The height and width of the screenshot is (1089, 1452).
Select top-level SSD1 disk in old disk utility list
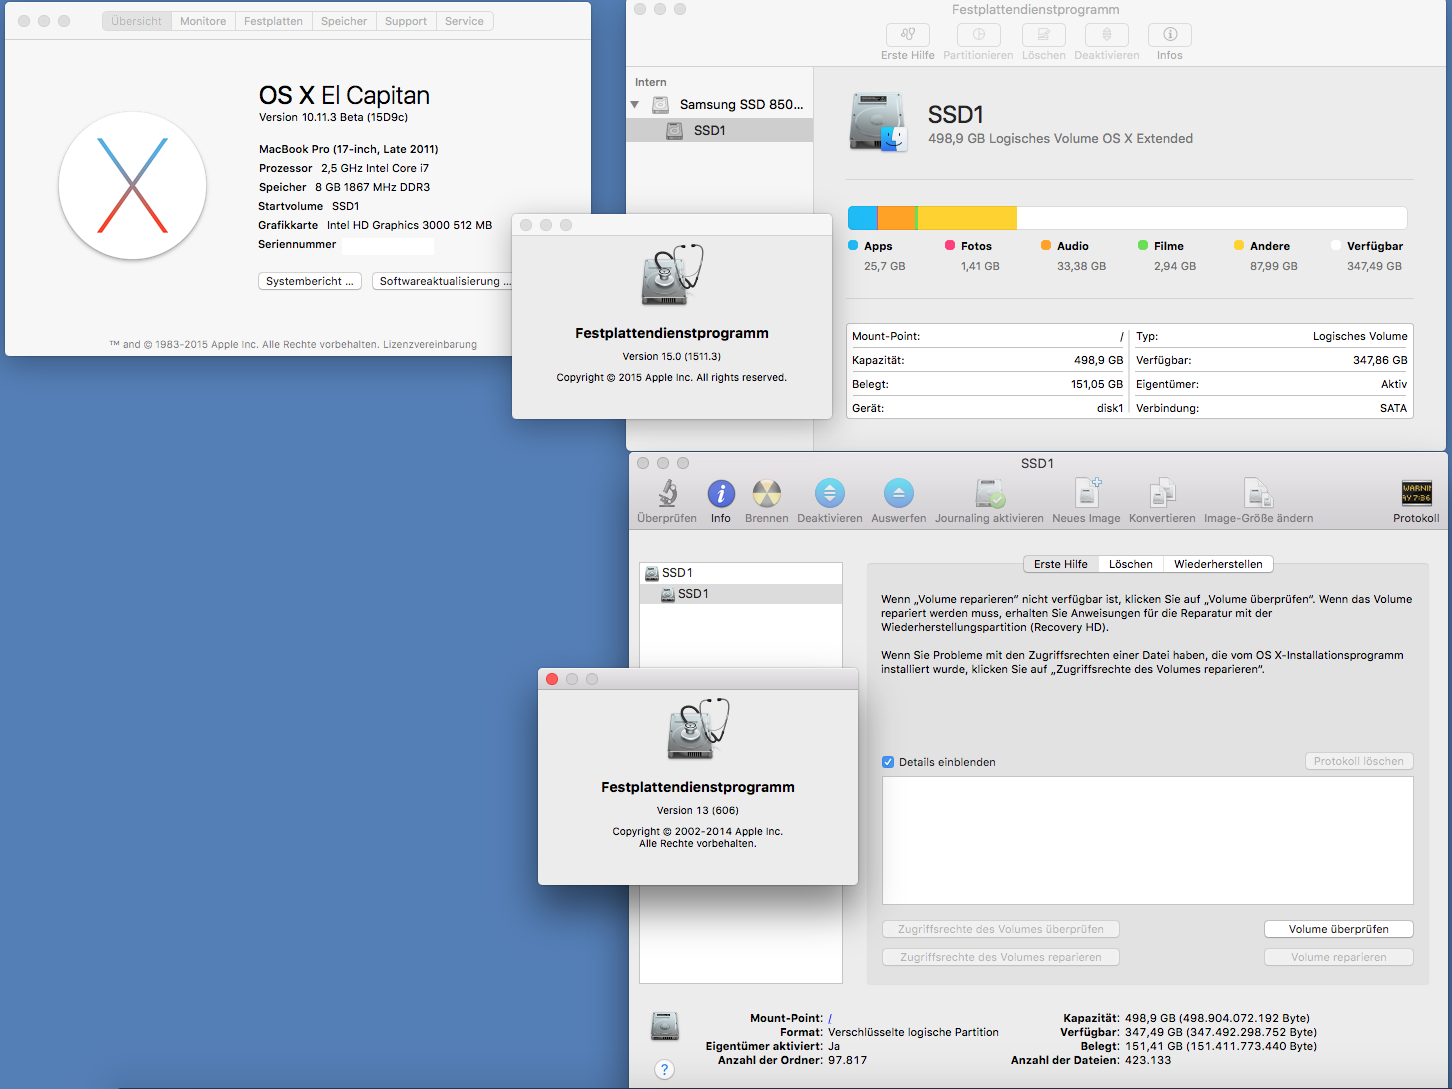741,573
